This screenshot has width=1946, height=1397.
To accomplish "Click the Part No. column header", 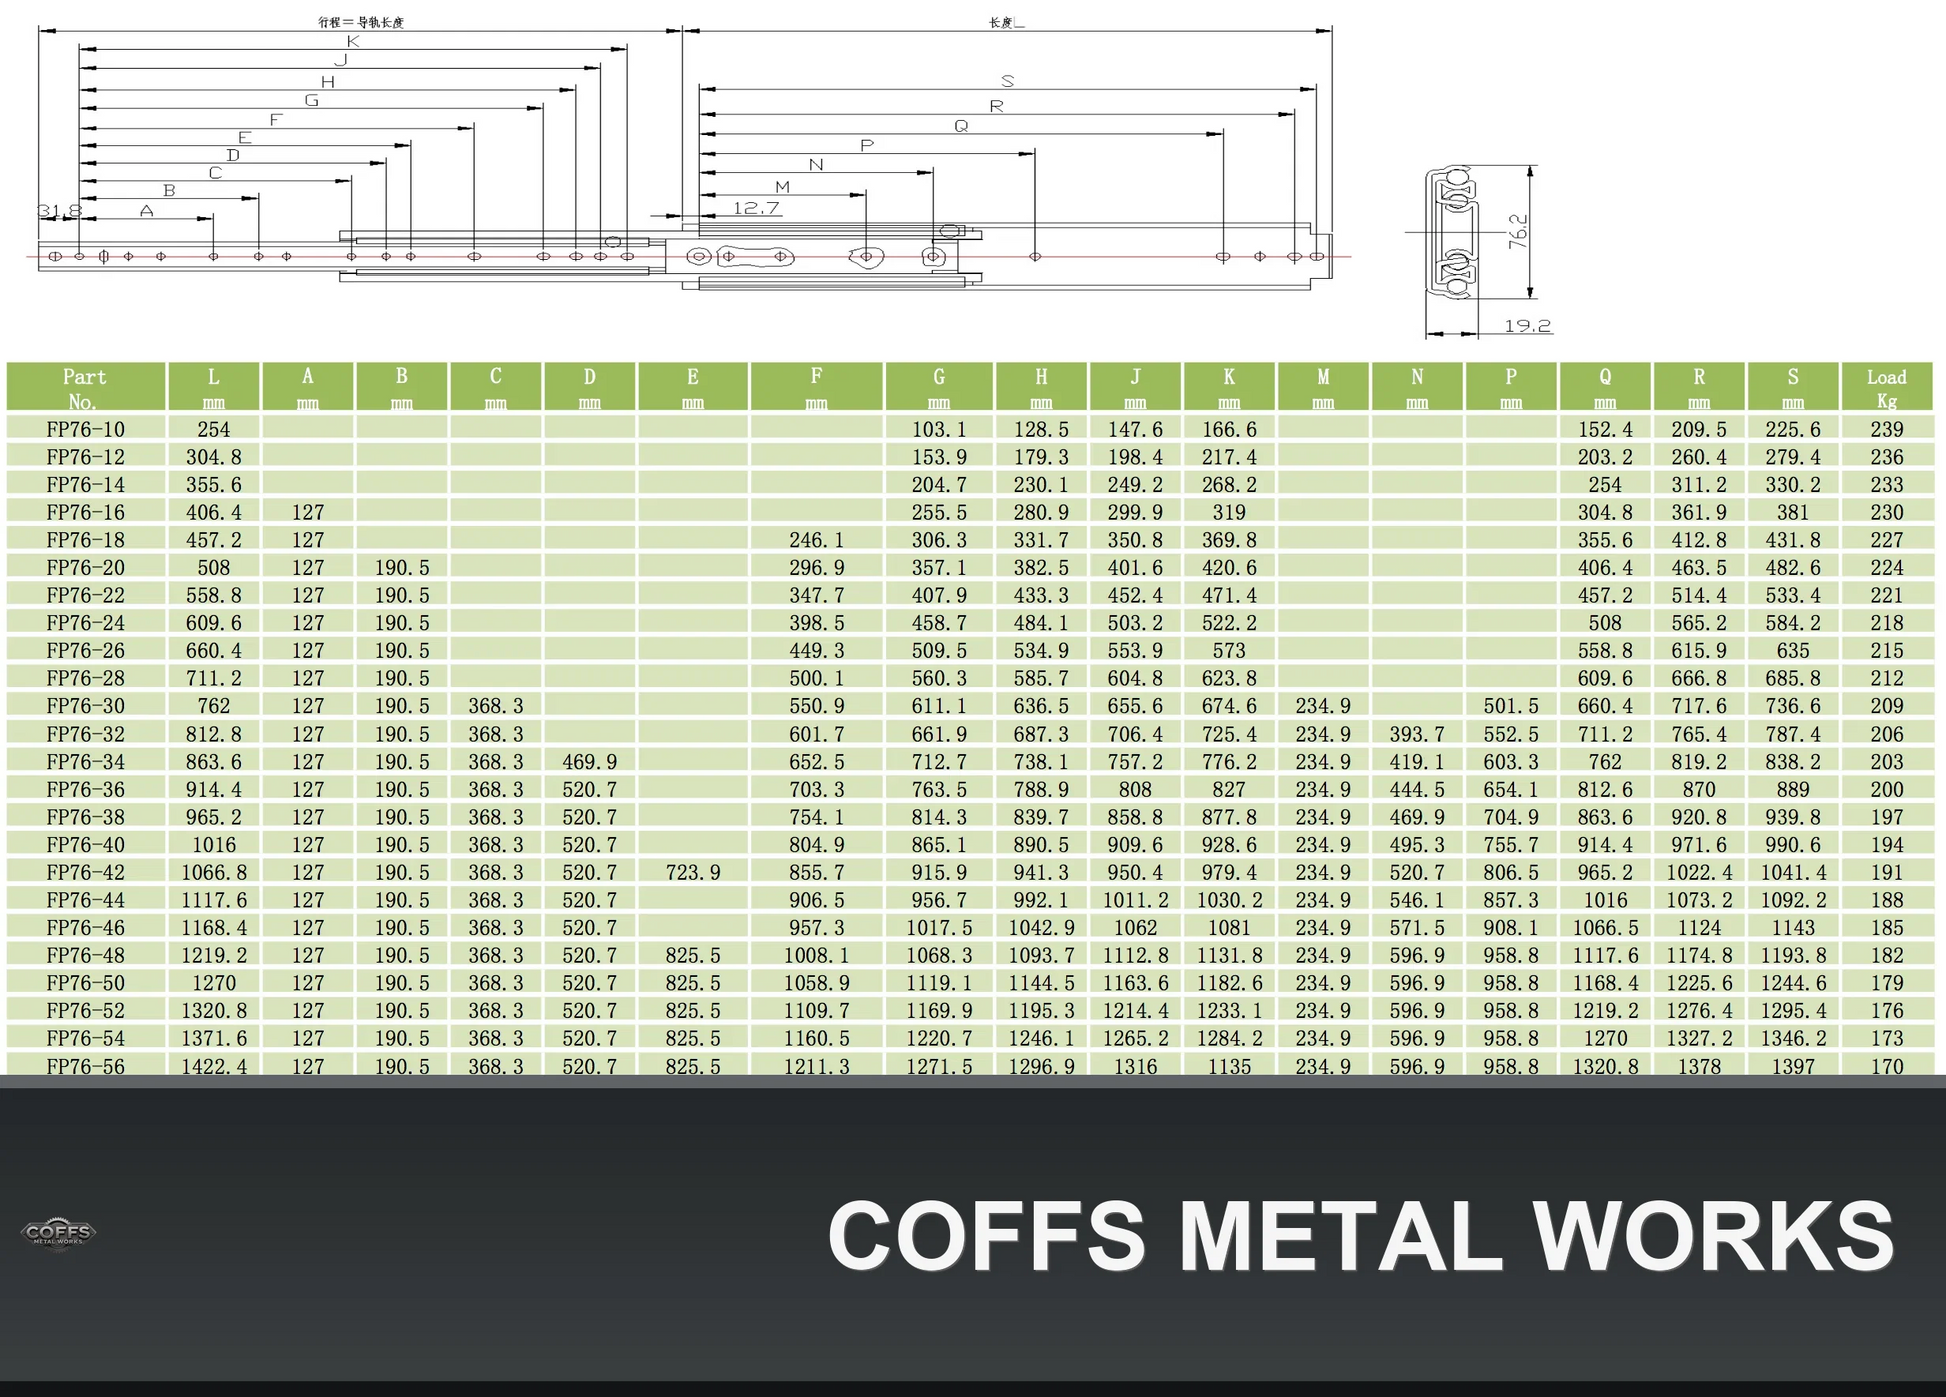I will click(85, 387).
